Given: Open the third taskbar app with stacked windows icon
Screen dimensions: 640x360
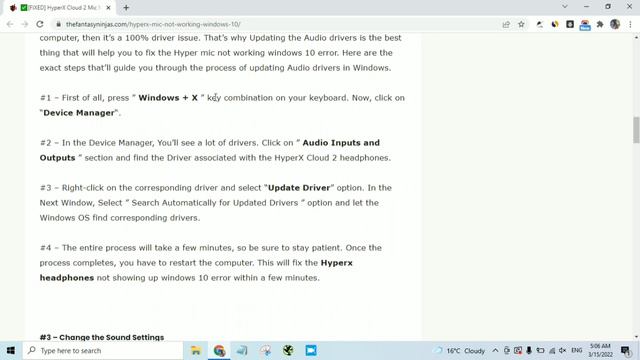Looking at the screenshot, I should point(242,351).
